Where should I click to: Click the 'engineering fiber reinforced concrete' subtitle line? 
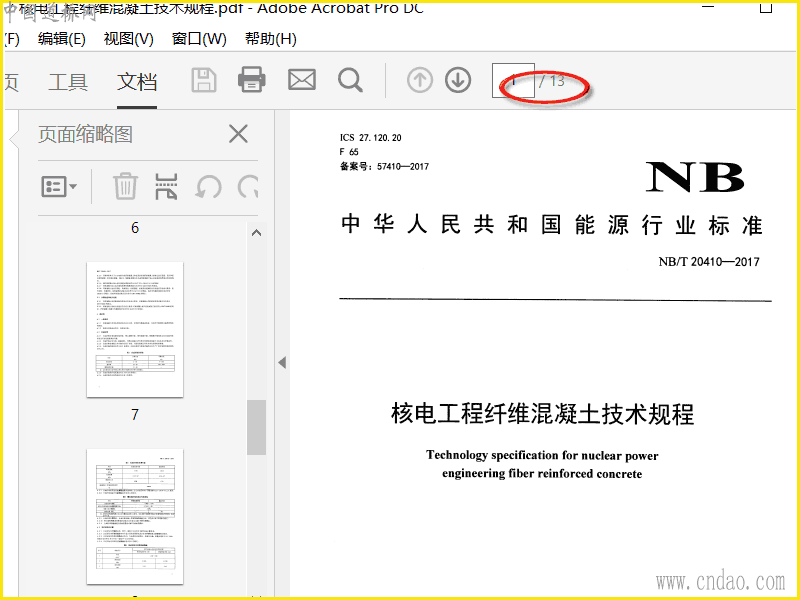coord(542,473)
